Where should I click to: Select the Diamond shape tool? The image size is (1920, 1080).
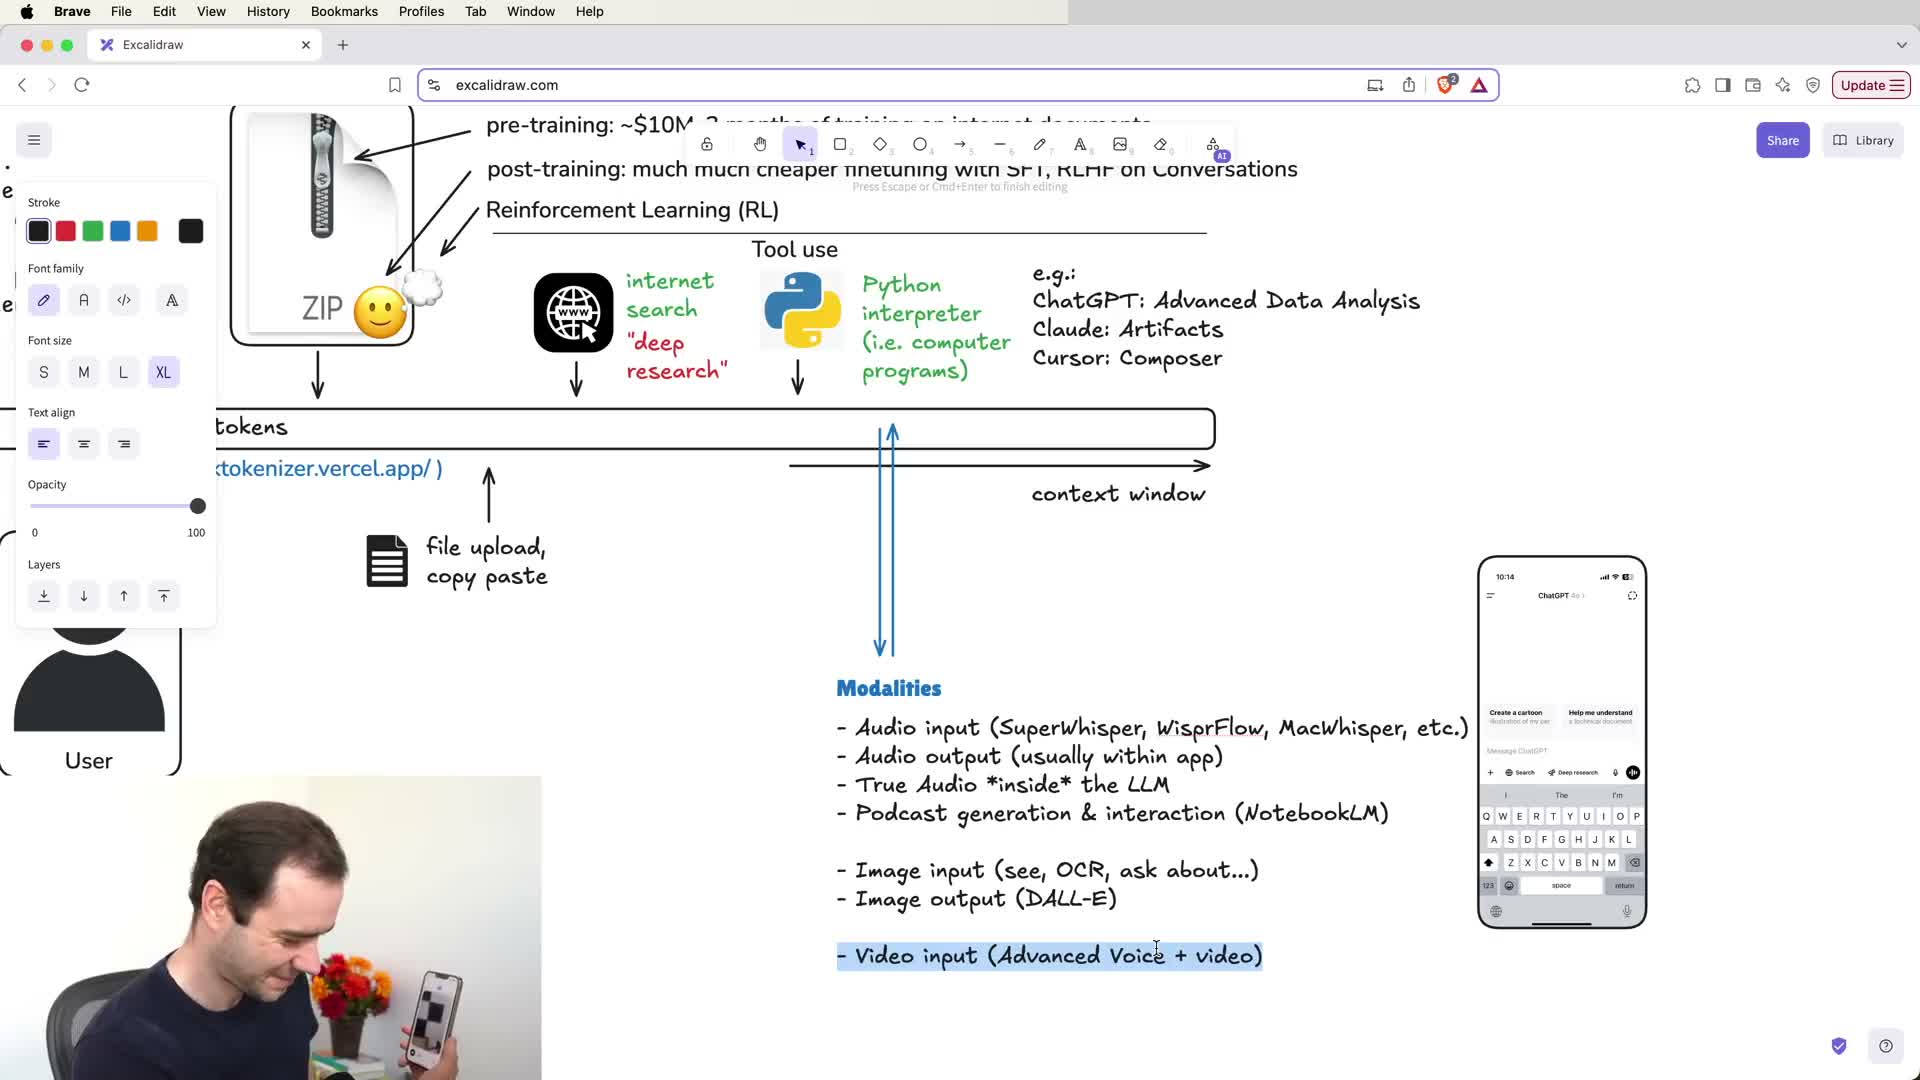[x=880, y=144]
